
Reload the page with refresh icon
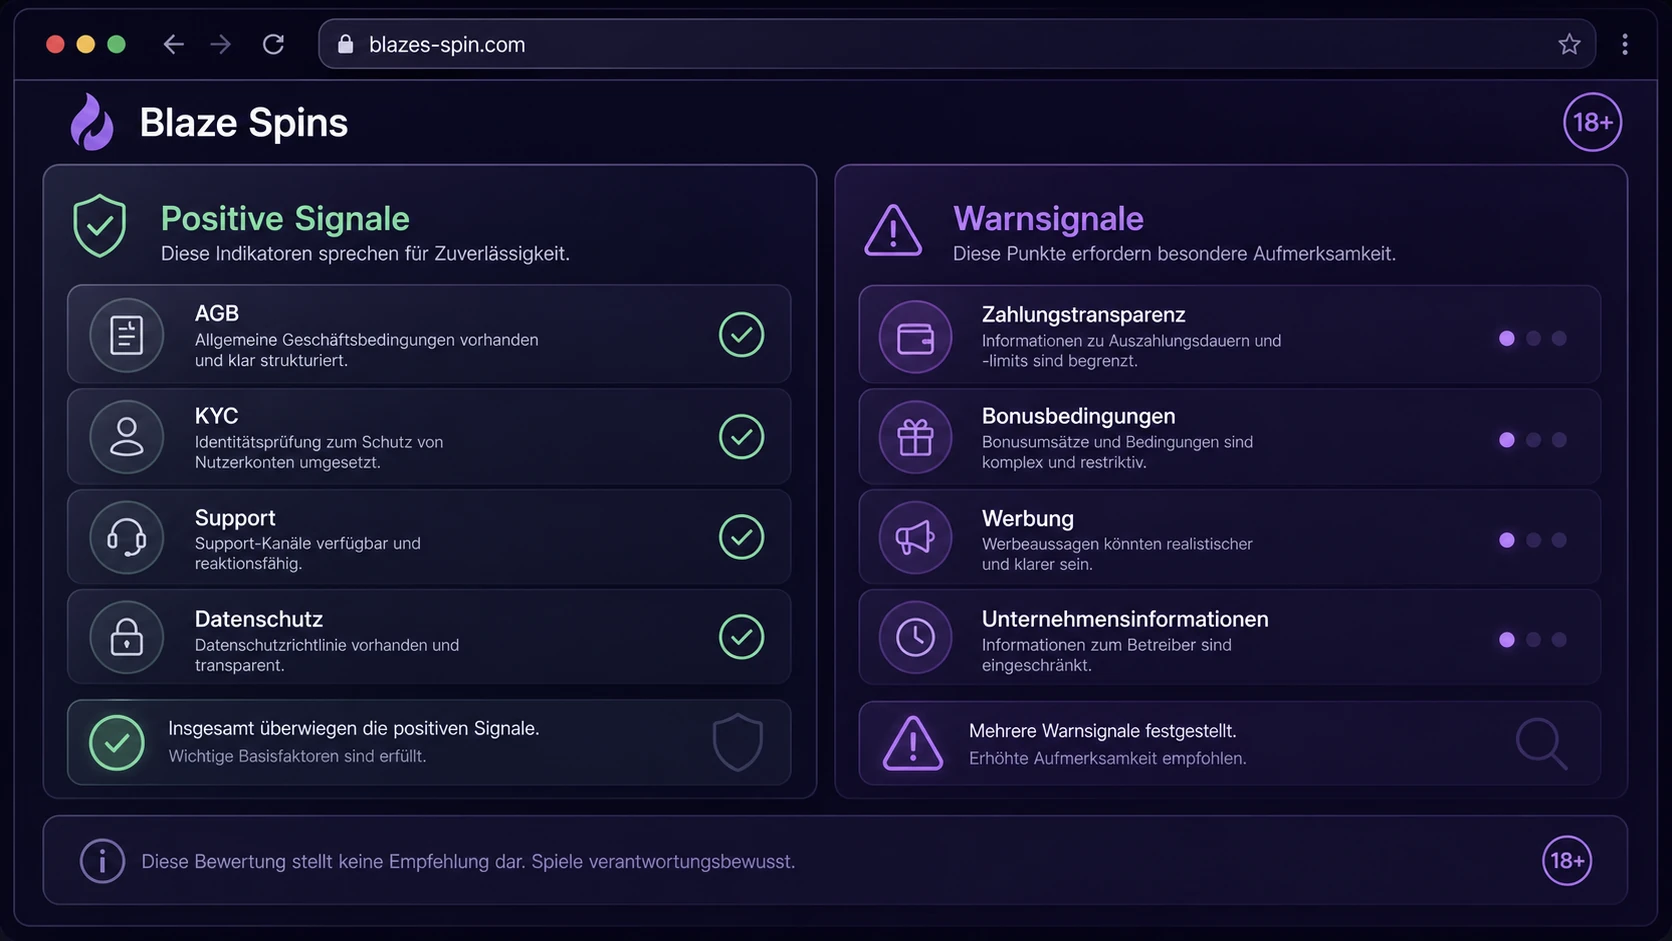[273, 44]
